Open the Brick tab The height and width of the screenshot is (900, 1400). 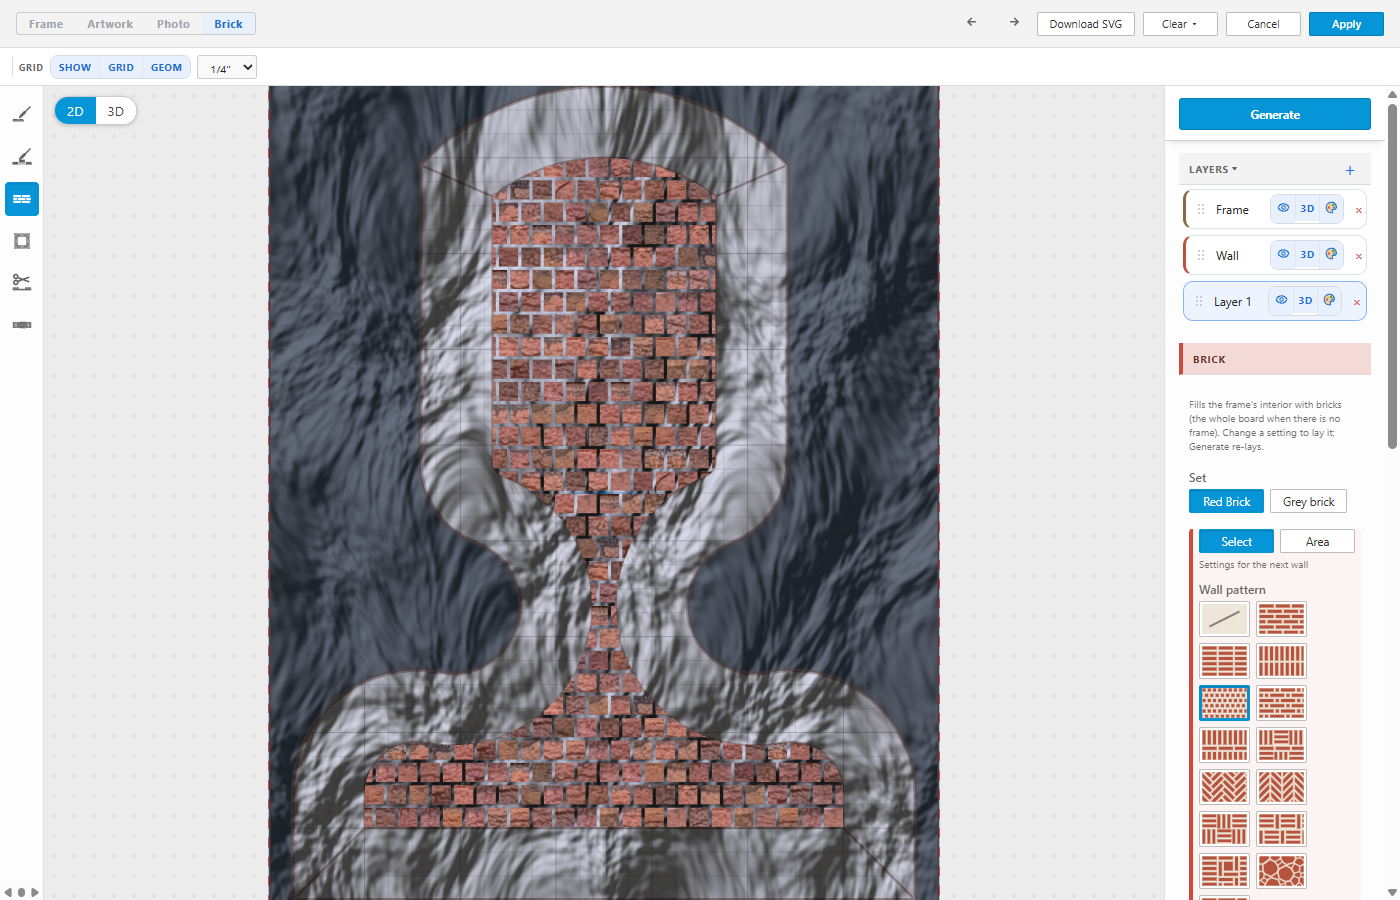pos(228,24)
